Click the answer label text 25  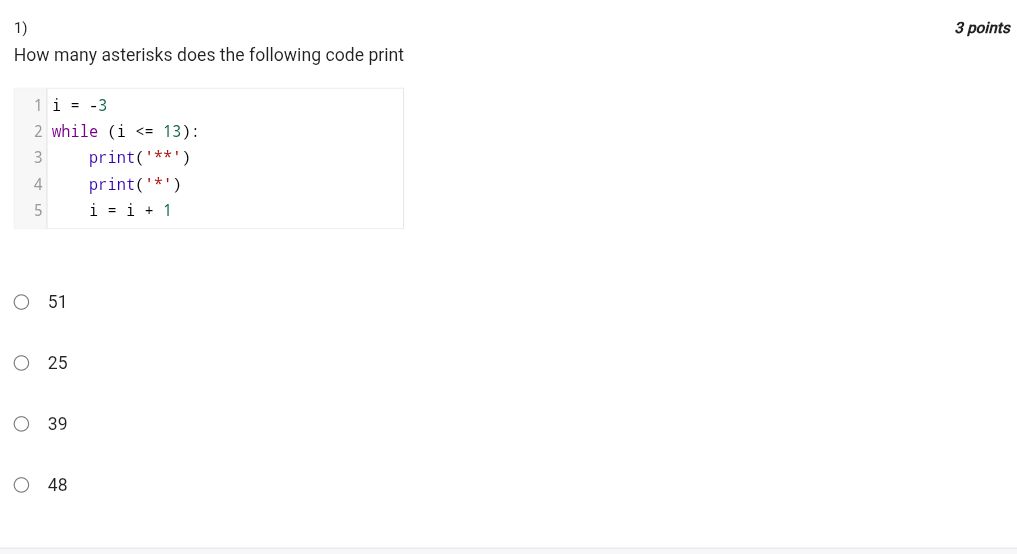click(x=57, y=363)
